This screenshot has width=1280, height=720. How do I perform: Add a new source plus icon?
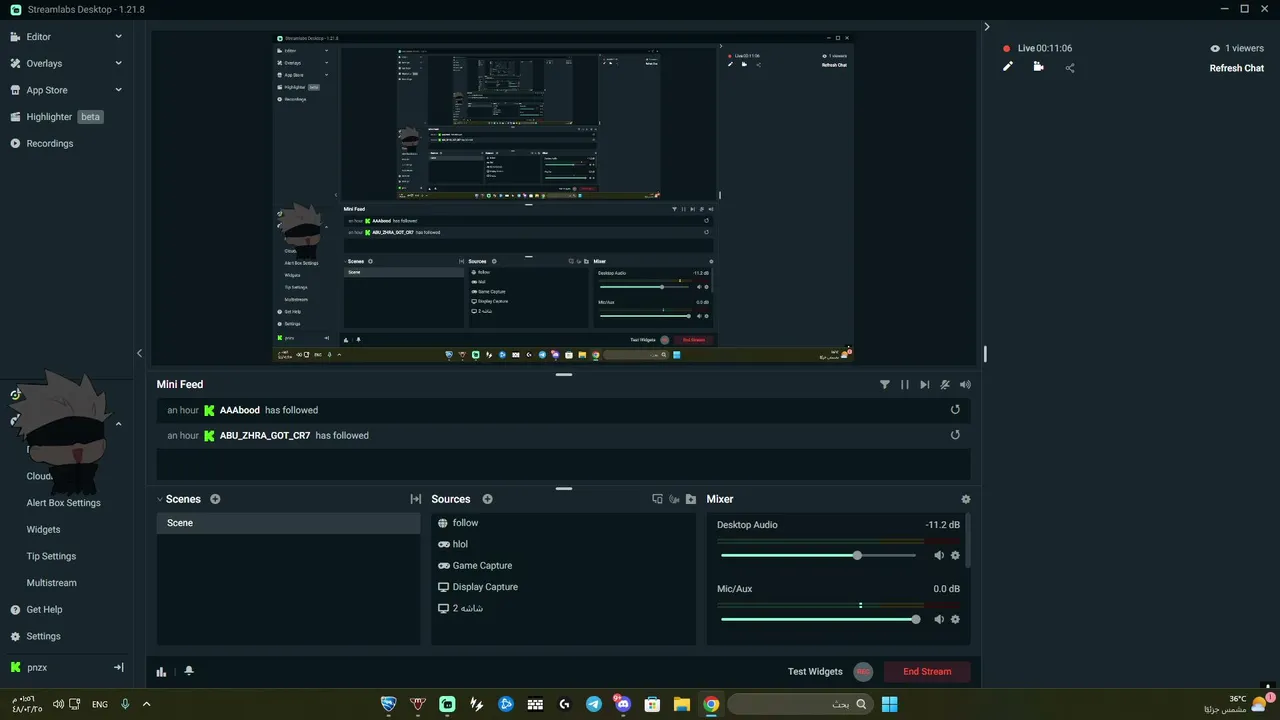click(488, 499)
